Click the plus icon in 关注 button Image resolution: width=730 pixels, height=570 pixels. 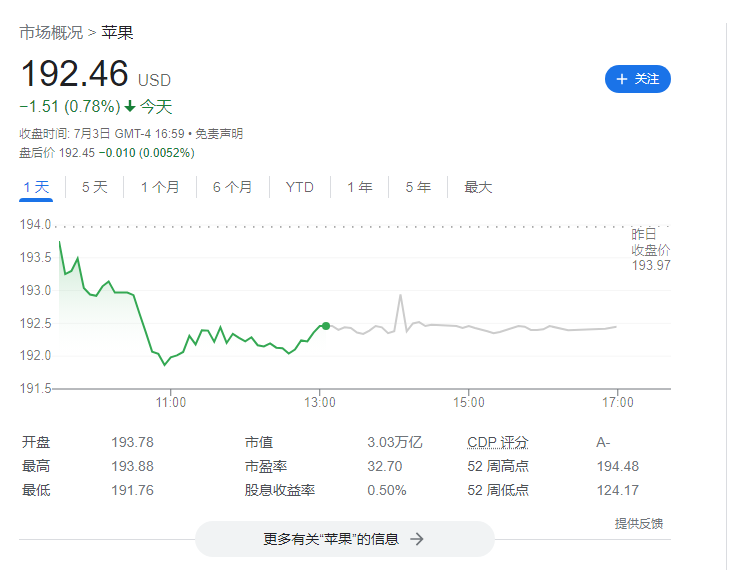click(x=622, y=79)
